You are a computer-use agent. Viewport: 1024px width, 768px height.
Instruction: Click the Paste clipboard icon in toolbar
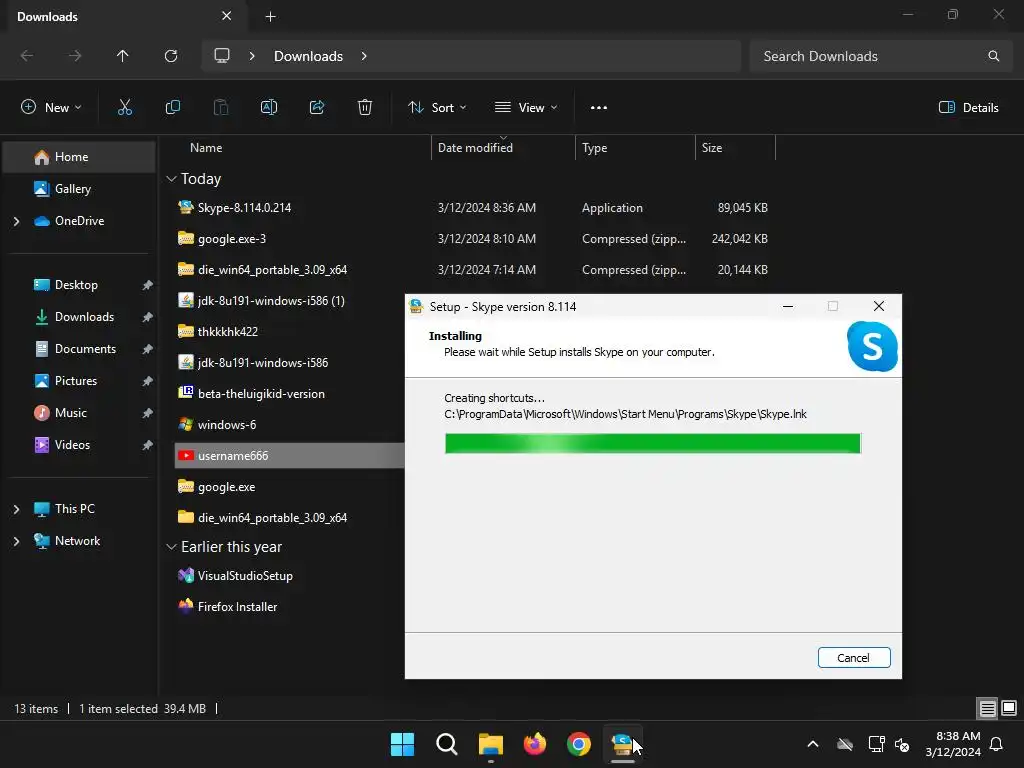221,108
